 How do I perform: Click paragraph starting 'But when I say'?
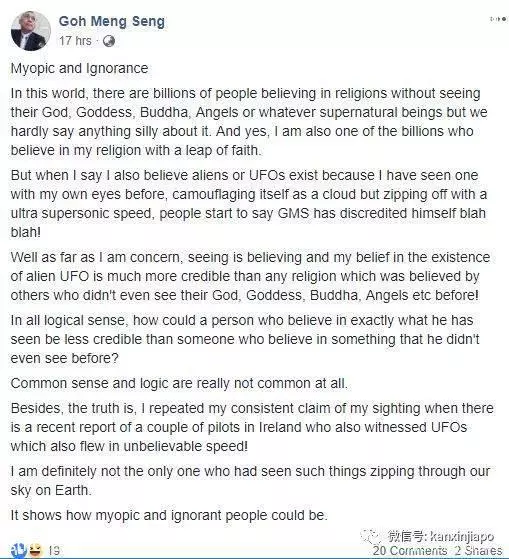[x=249, y=204]
